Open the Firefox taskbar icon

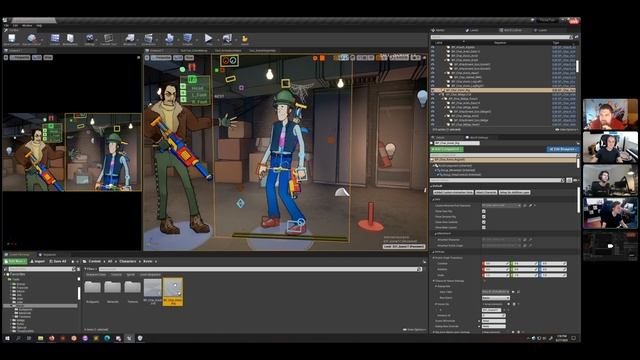(51, 338)
